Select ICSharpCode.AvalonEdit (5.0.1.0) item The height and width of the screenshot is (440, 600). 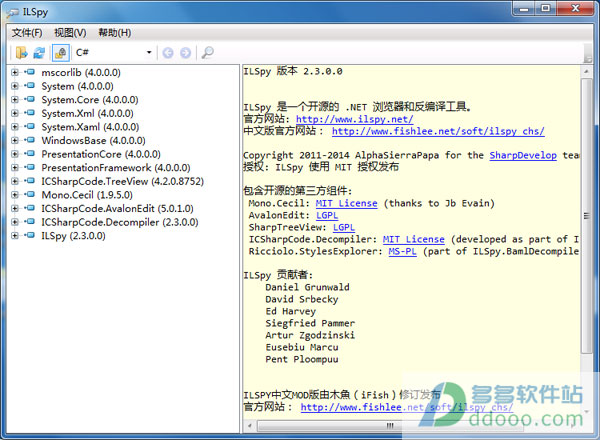click(117, 209)
